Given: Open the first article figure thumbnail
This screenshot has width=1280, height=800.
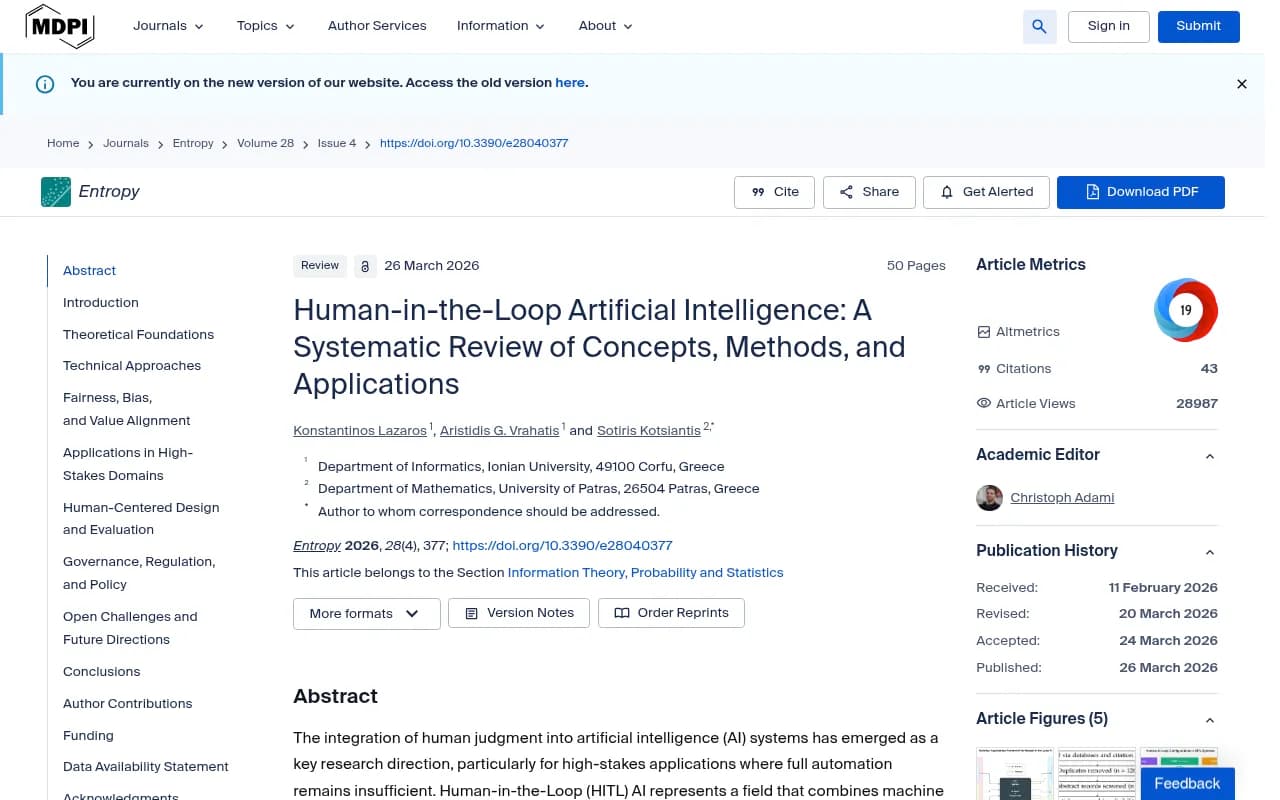Looking at the screenshot, I should [x=1014, y=773].
